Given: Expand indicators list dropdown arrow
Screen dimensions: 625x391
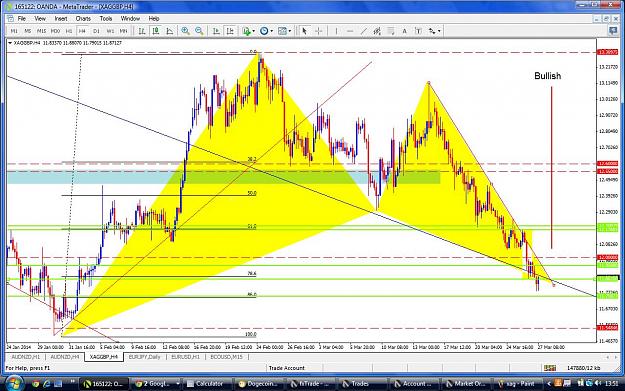Looking at the screenshot, I should click(x=254, y=31).
